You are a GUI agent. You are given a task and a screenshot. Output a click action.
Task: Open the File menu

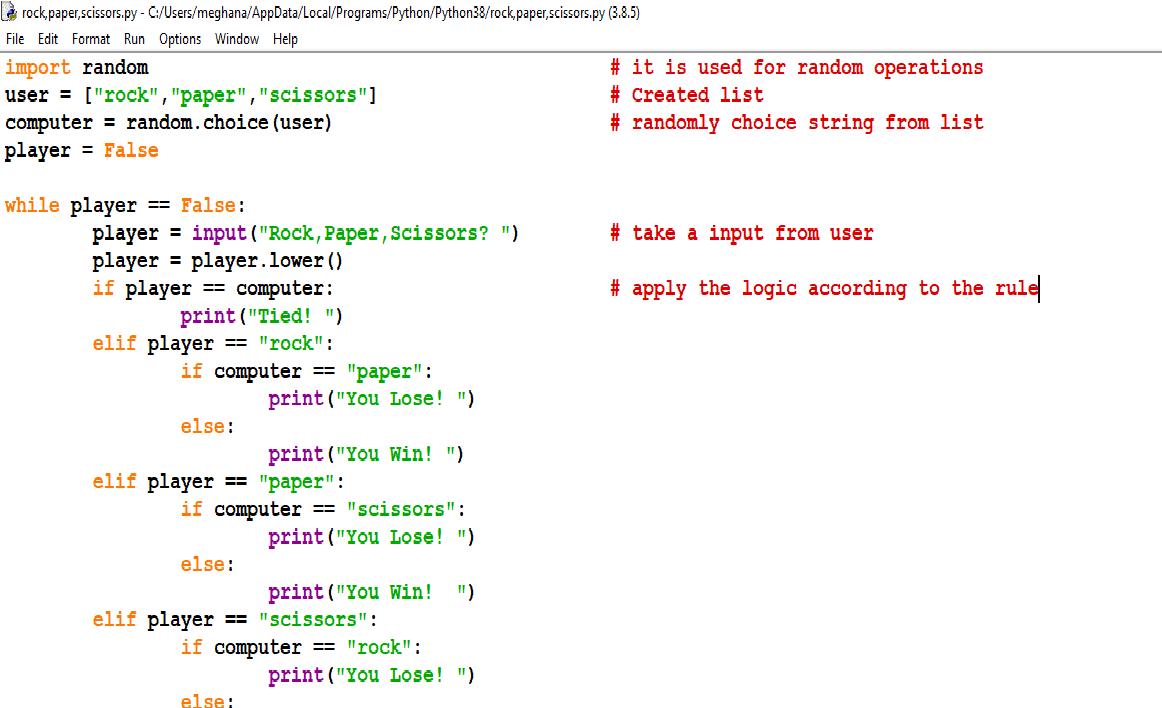pos(15,39)
